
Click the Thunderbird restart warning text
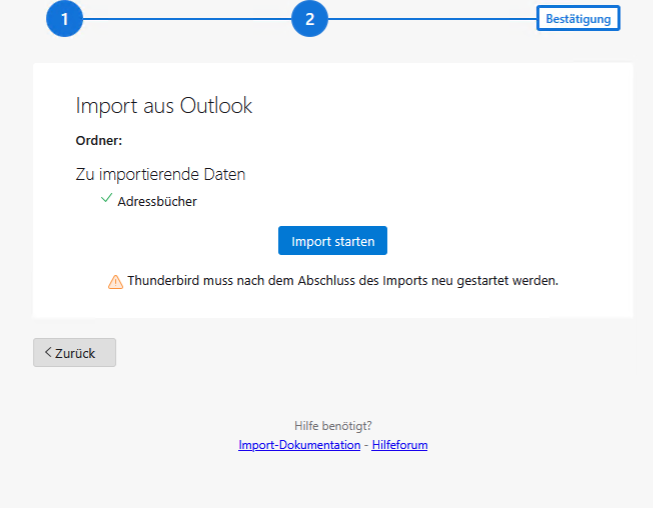click(x=342, y=281)
